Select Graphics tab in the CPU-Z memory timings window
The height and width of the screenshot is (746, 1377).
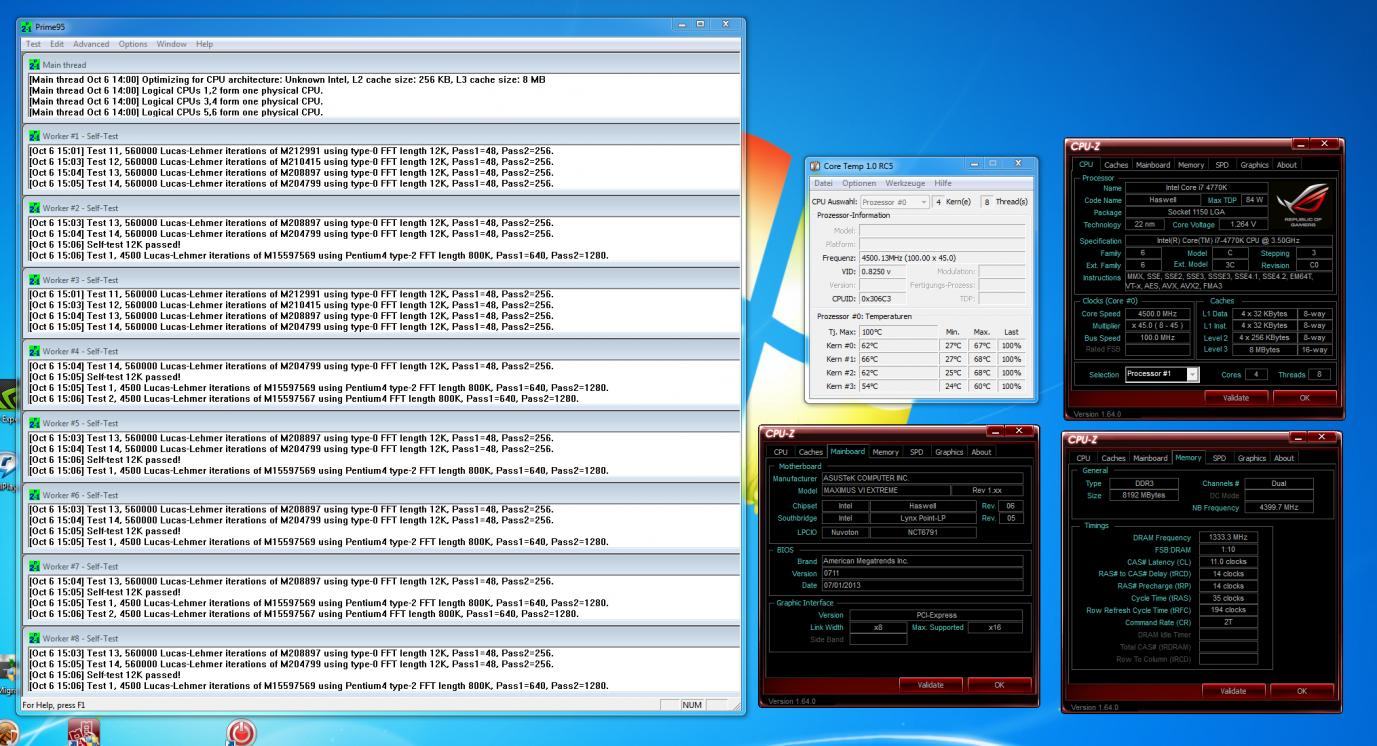click(x=1250, y=458)
